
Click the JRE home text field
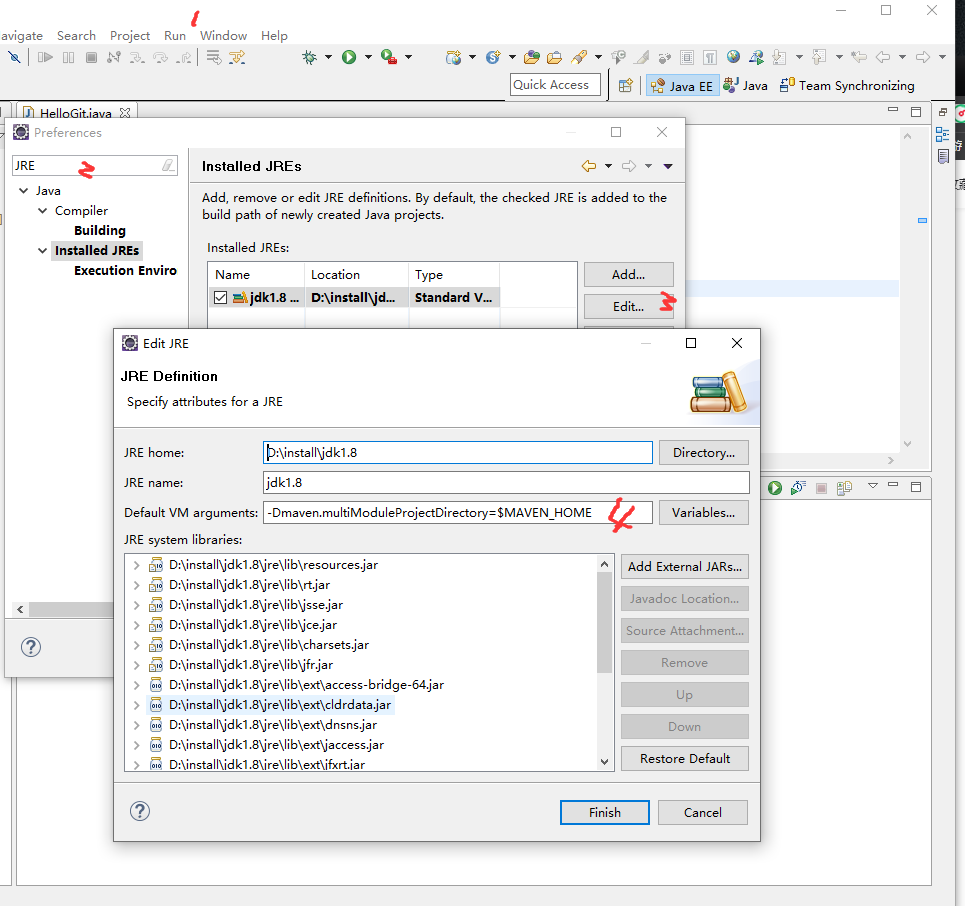457,452
